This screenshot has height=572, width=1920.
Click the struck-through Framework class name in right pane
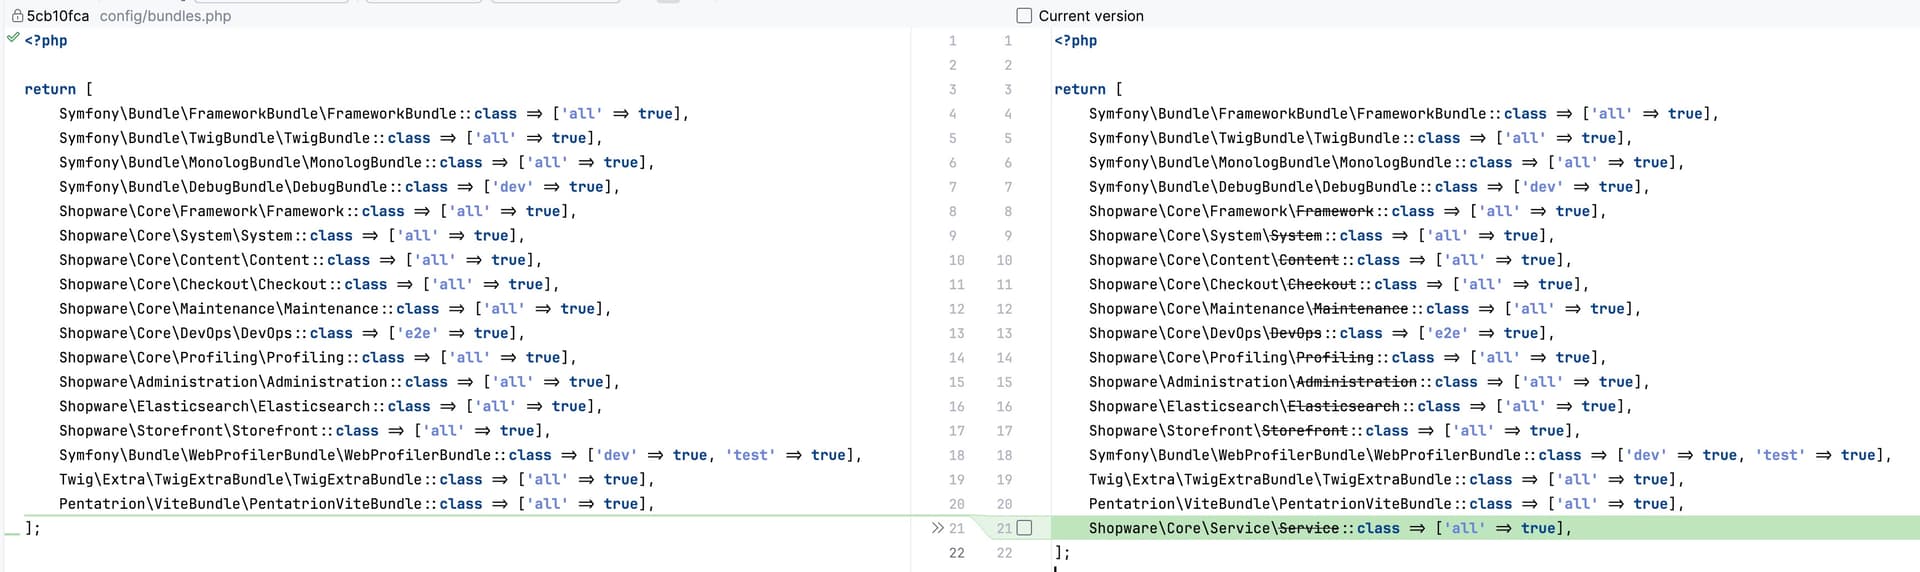tap(1334, 211)
